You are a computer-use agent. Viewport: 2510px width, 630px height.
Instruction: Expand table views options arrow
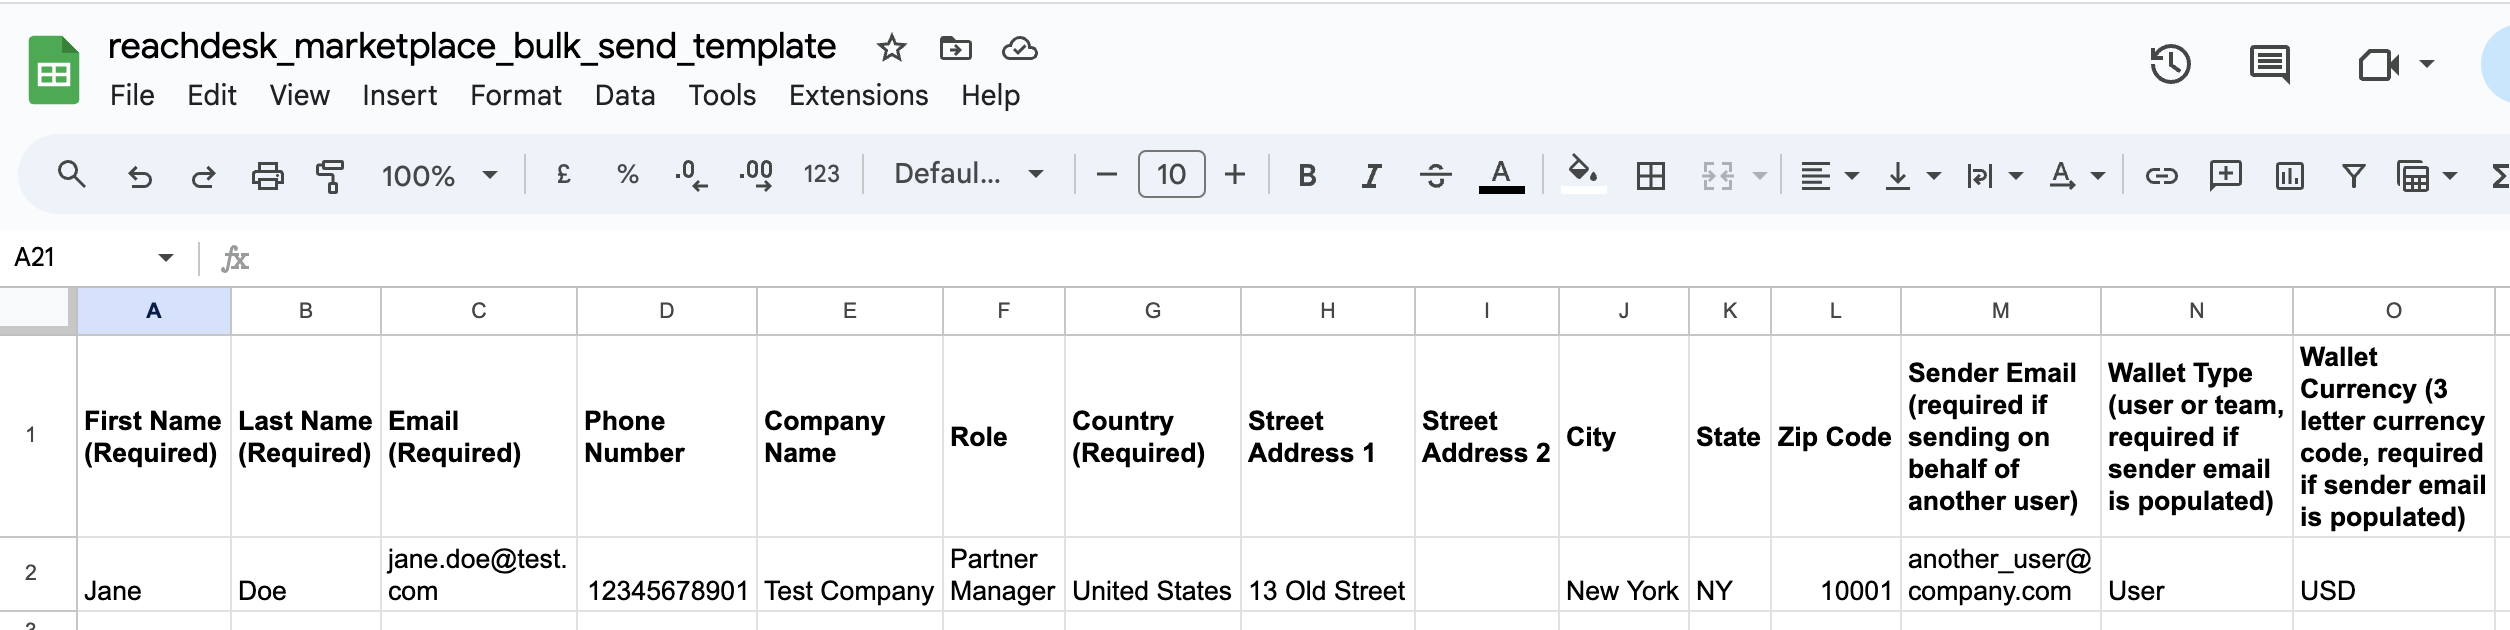(x=2450, y=176)
